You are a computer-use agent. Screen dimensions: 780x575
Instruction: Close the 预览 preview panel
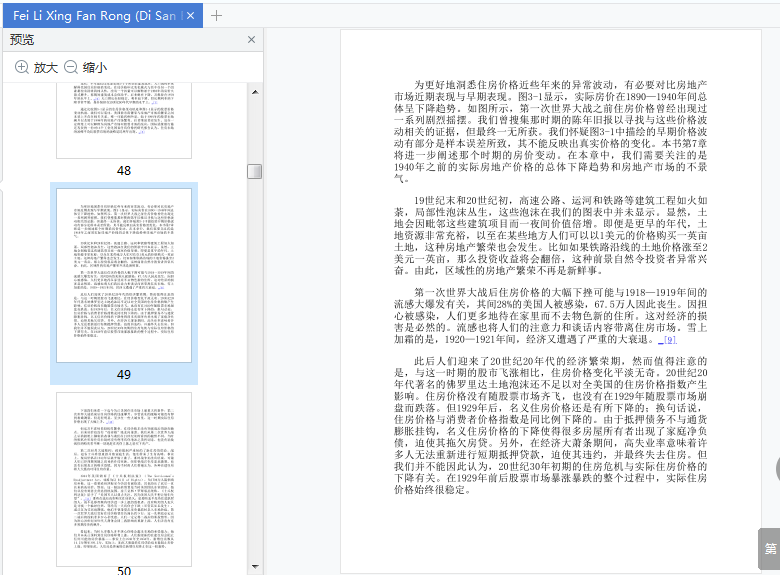tap(251, 40)
